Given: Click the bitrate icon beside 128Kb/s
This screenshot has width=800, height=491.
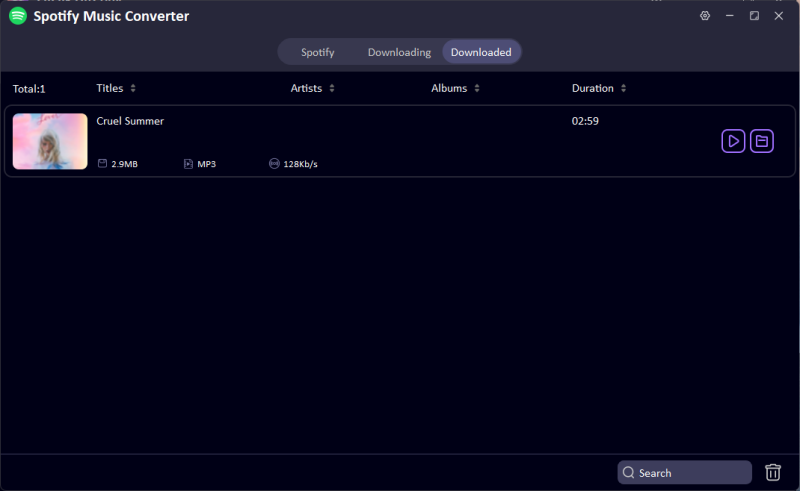Looking at the screenshot, I should [x=274, y=163].
